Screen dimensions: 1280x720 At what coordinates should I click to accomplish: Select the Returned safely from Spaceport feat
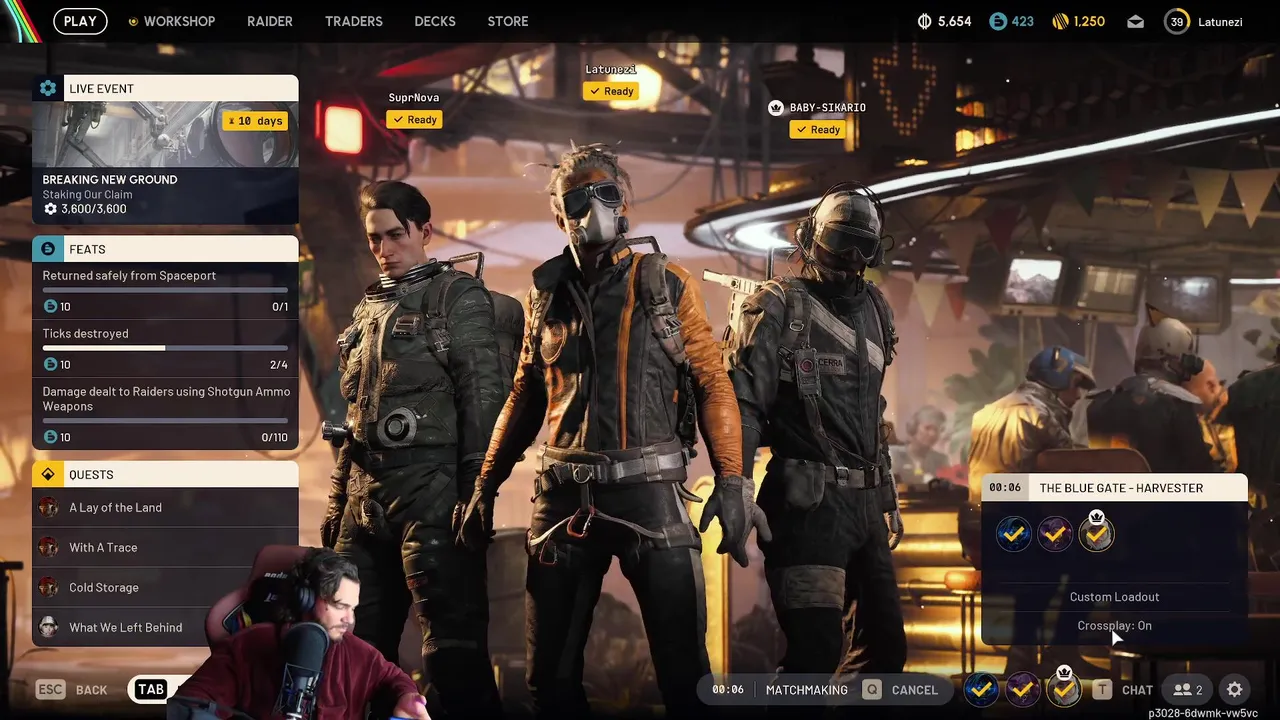tap(165, 291)
